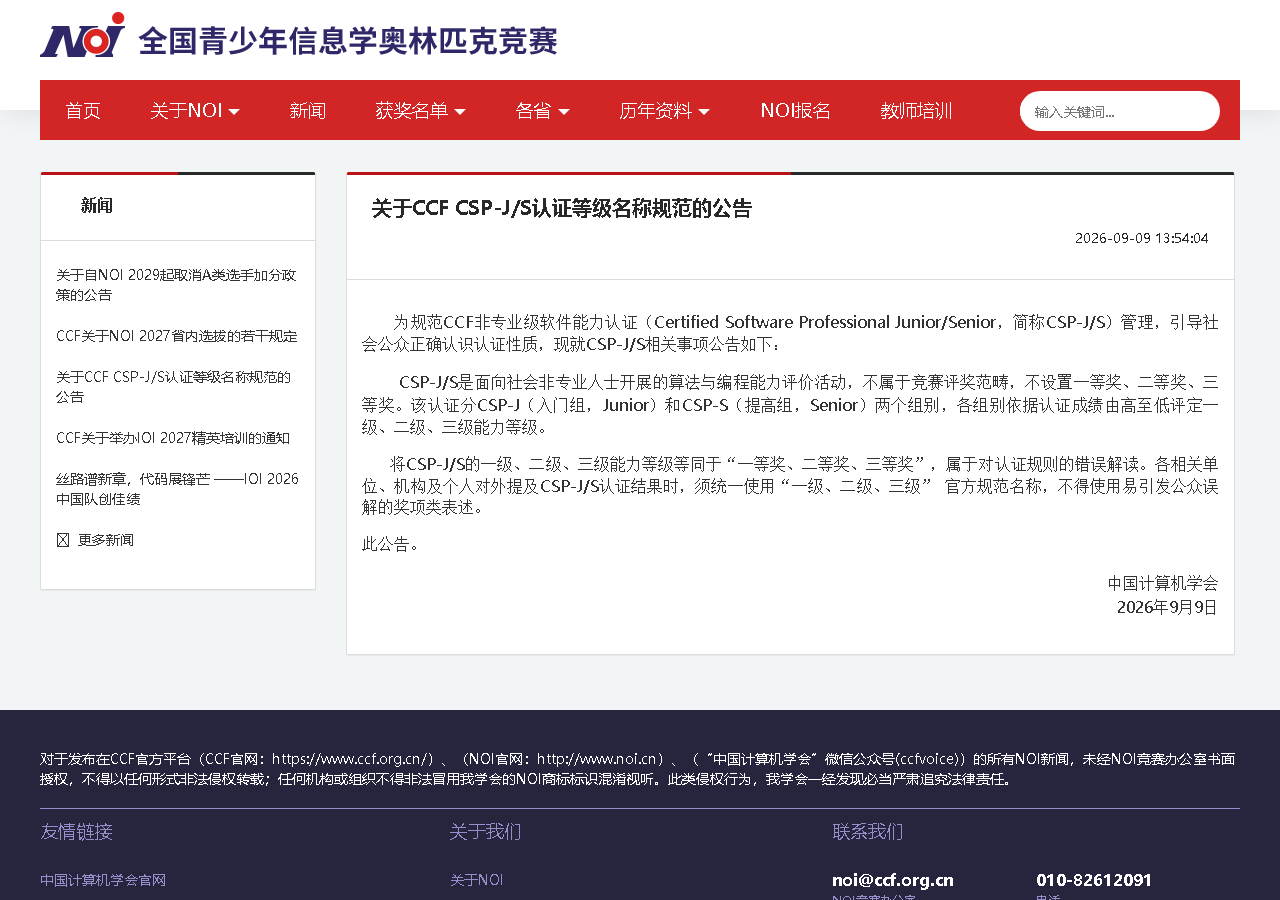Go to 教师培训 in the navigation bar

point(916,111)
